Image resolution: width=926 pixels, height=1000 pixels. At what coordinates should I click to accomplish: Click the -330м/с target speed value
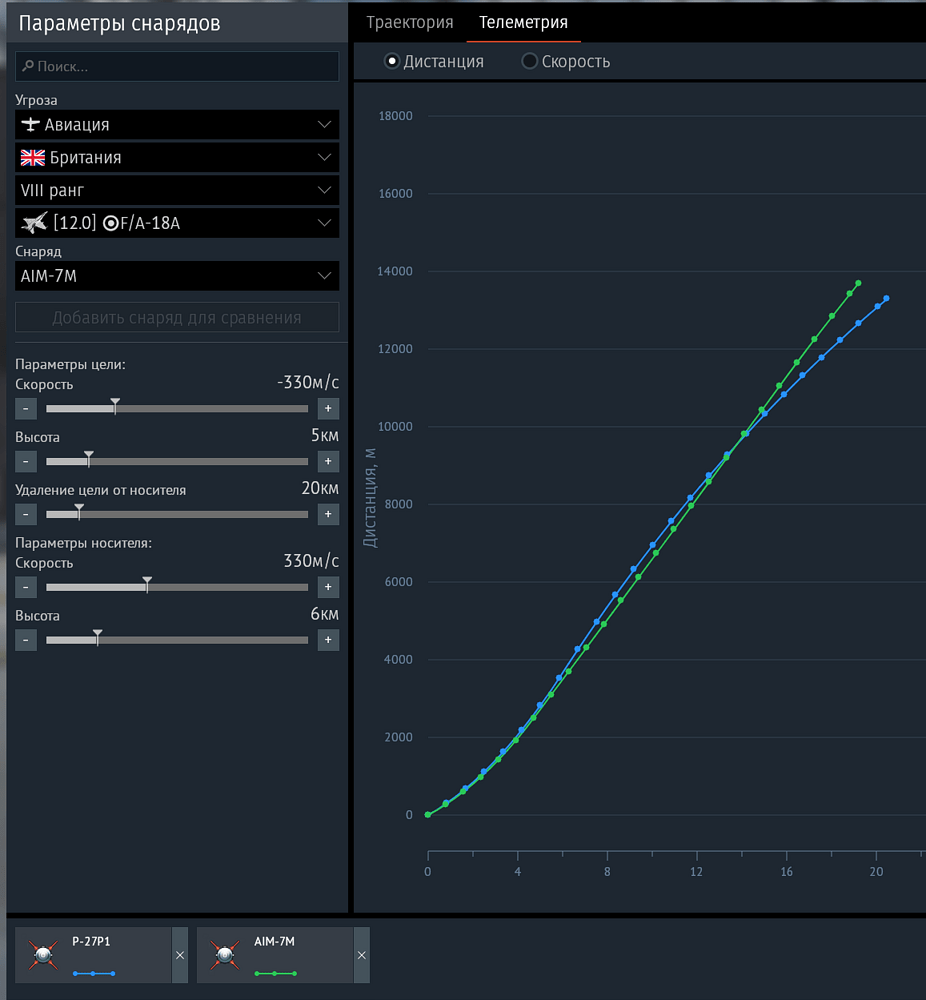308,382
